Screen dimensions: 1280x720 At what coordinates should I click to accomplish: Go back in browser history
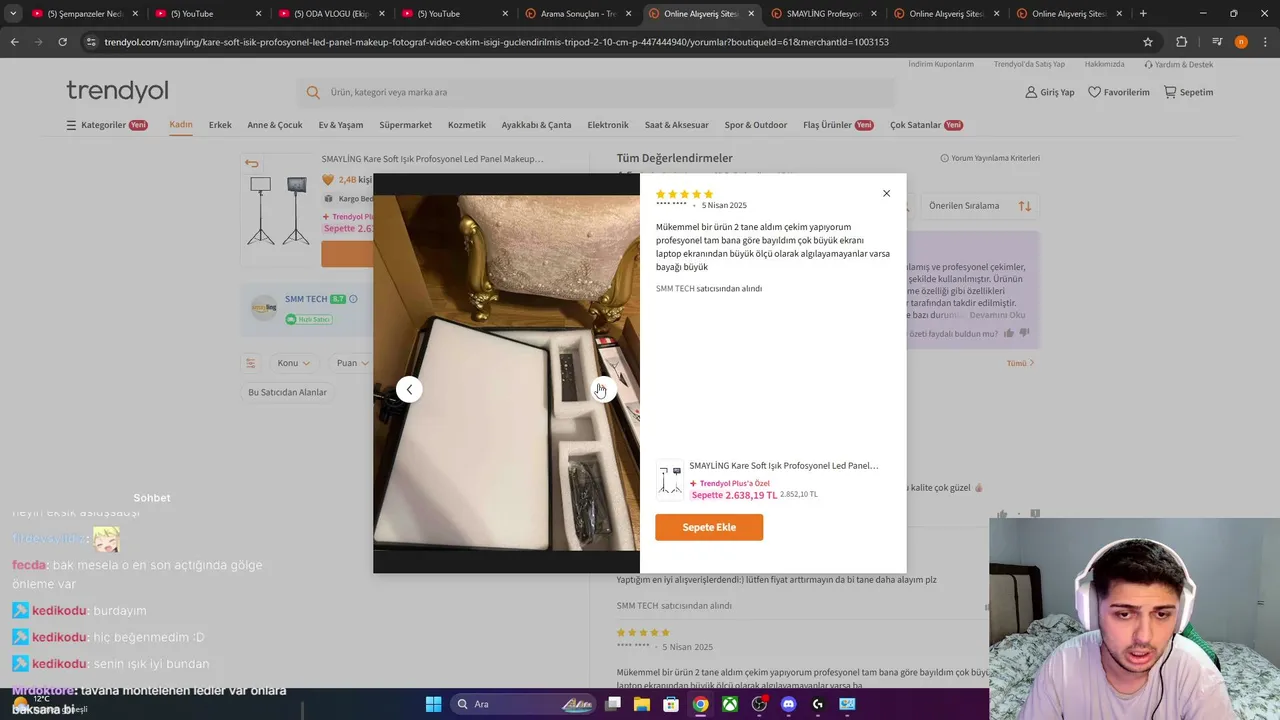click(x=14, y=42)
